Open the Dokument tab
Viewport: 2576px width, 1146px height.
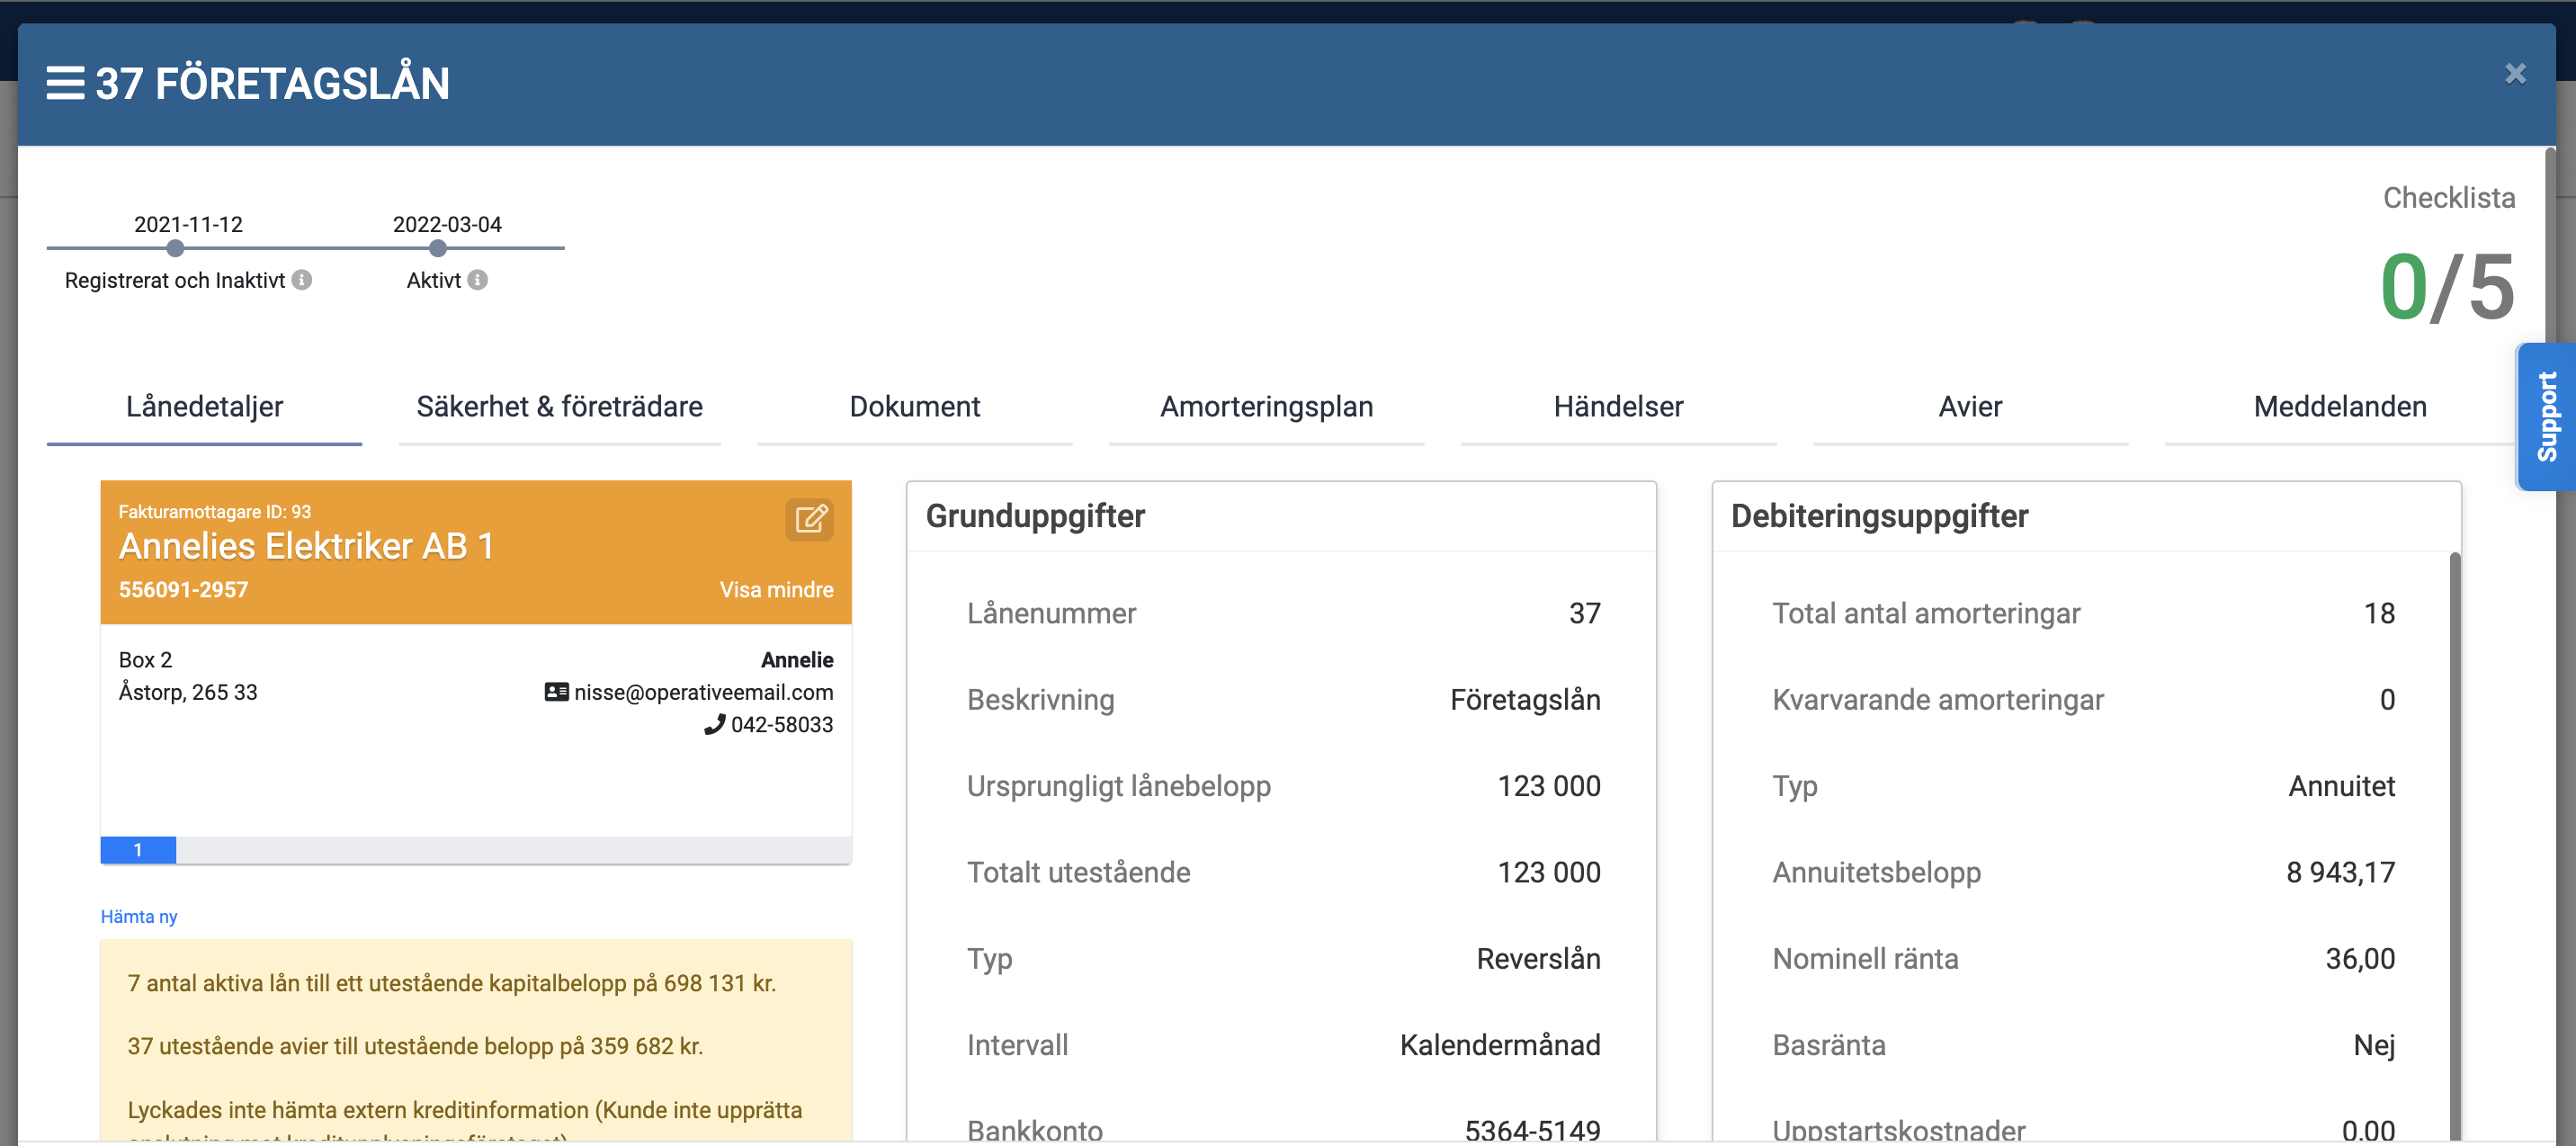[914, 407]
